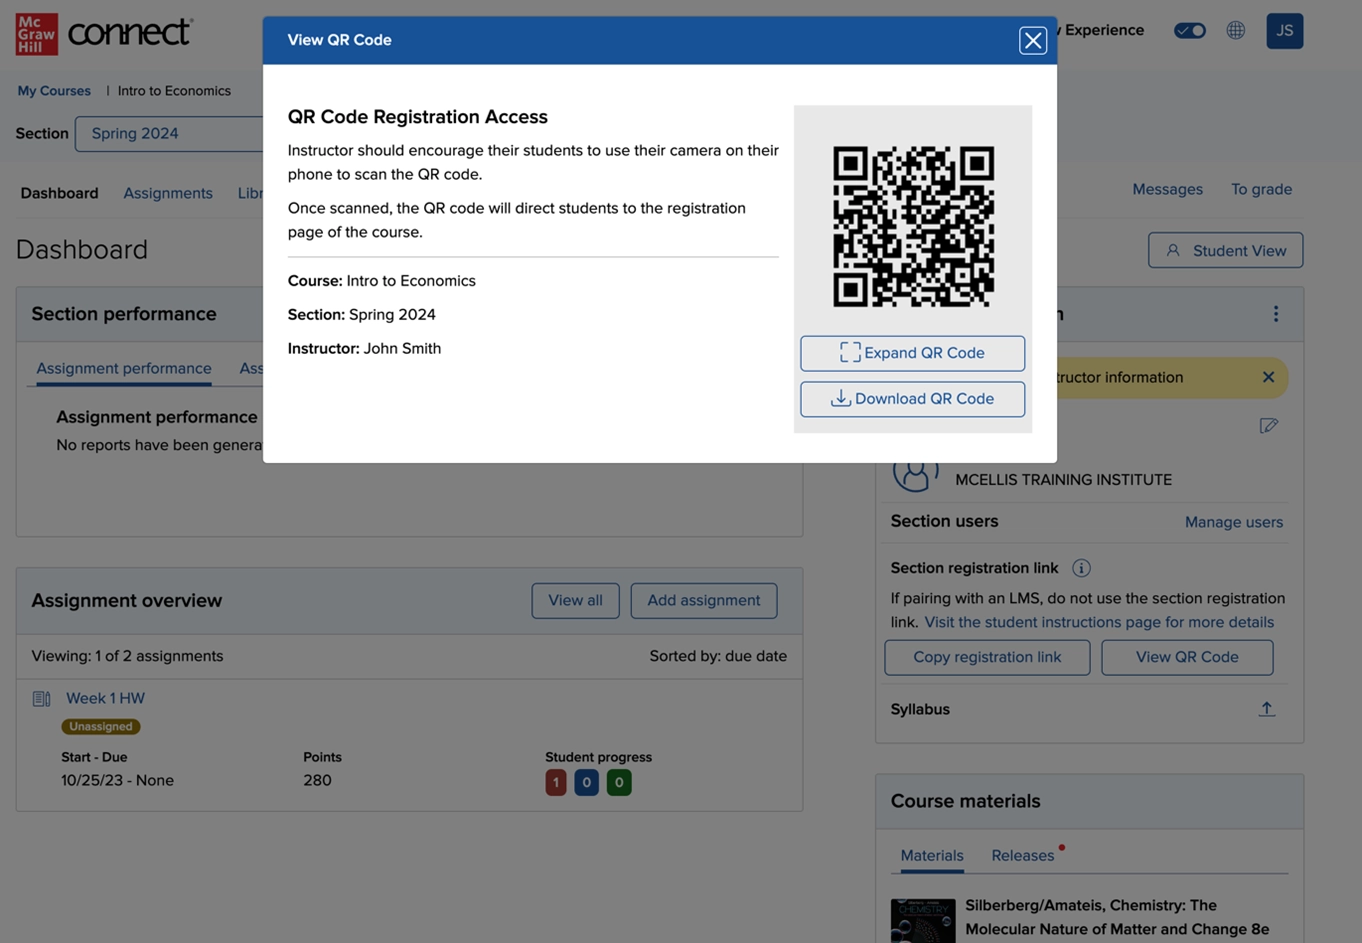Close the View QR Code dialog
Screen dimensions: 1362x943
(x=1033, y=40)
